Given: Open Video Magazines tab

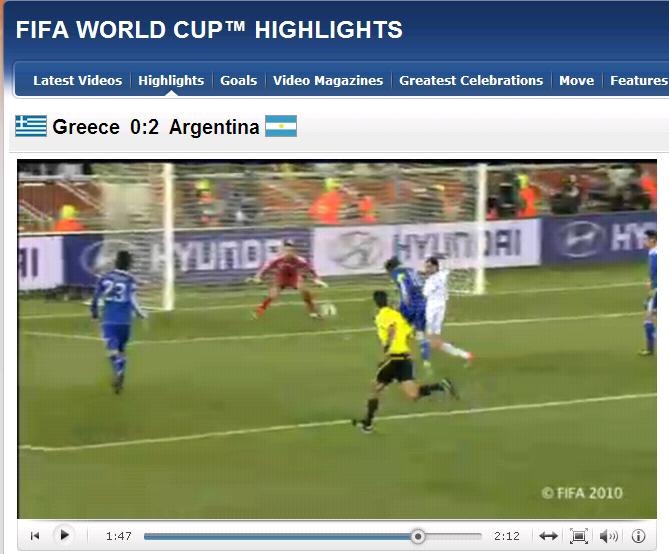Looking at the screenshot, I should click(328, 80).
